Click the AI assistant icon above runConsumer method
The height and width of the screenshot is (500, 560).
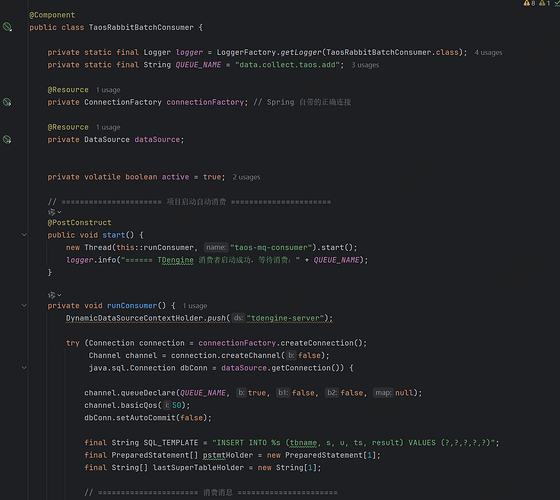[x=51, y=295]
